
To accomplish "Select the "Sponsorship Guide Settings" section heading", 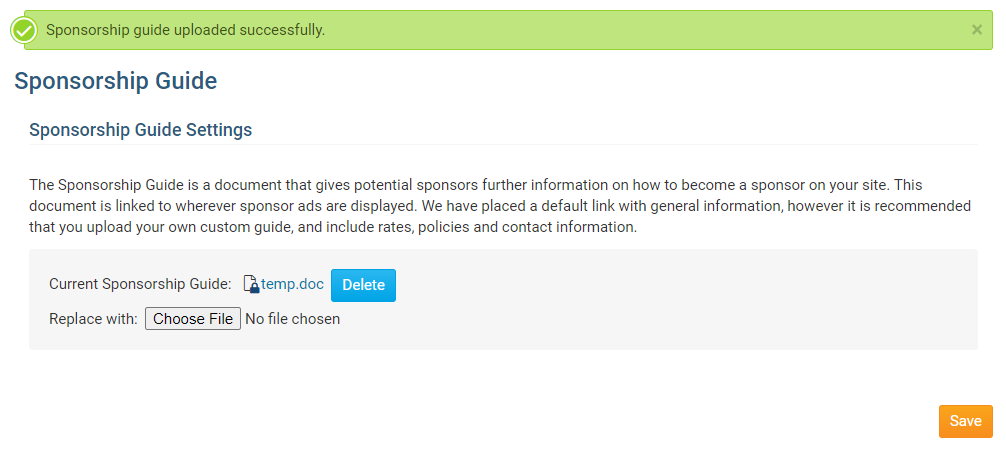I will (140, 130).
